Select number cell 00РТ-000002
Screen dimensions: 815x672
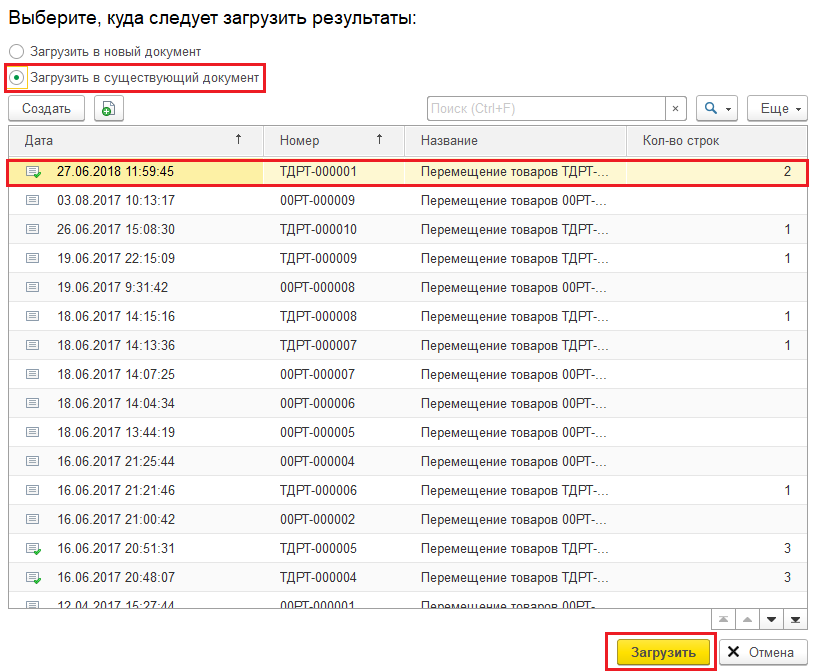tap(318, 519)
